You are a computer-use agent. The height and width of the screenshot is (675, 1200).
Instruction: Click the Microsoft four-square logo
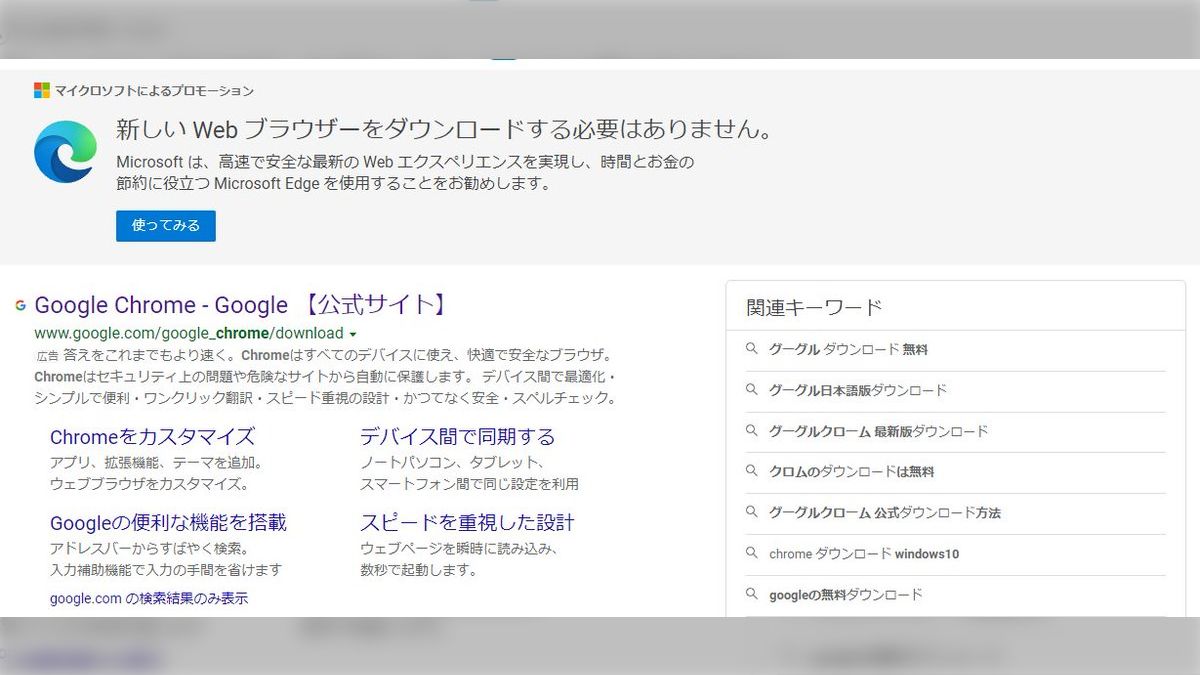click(42, 90)
